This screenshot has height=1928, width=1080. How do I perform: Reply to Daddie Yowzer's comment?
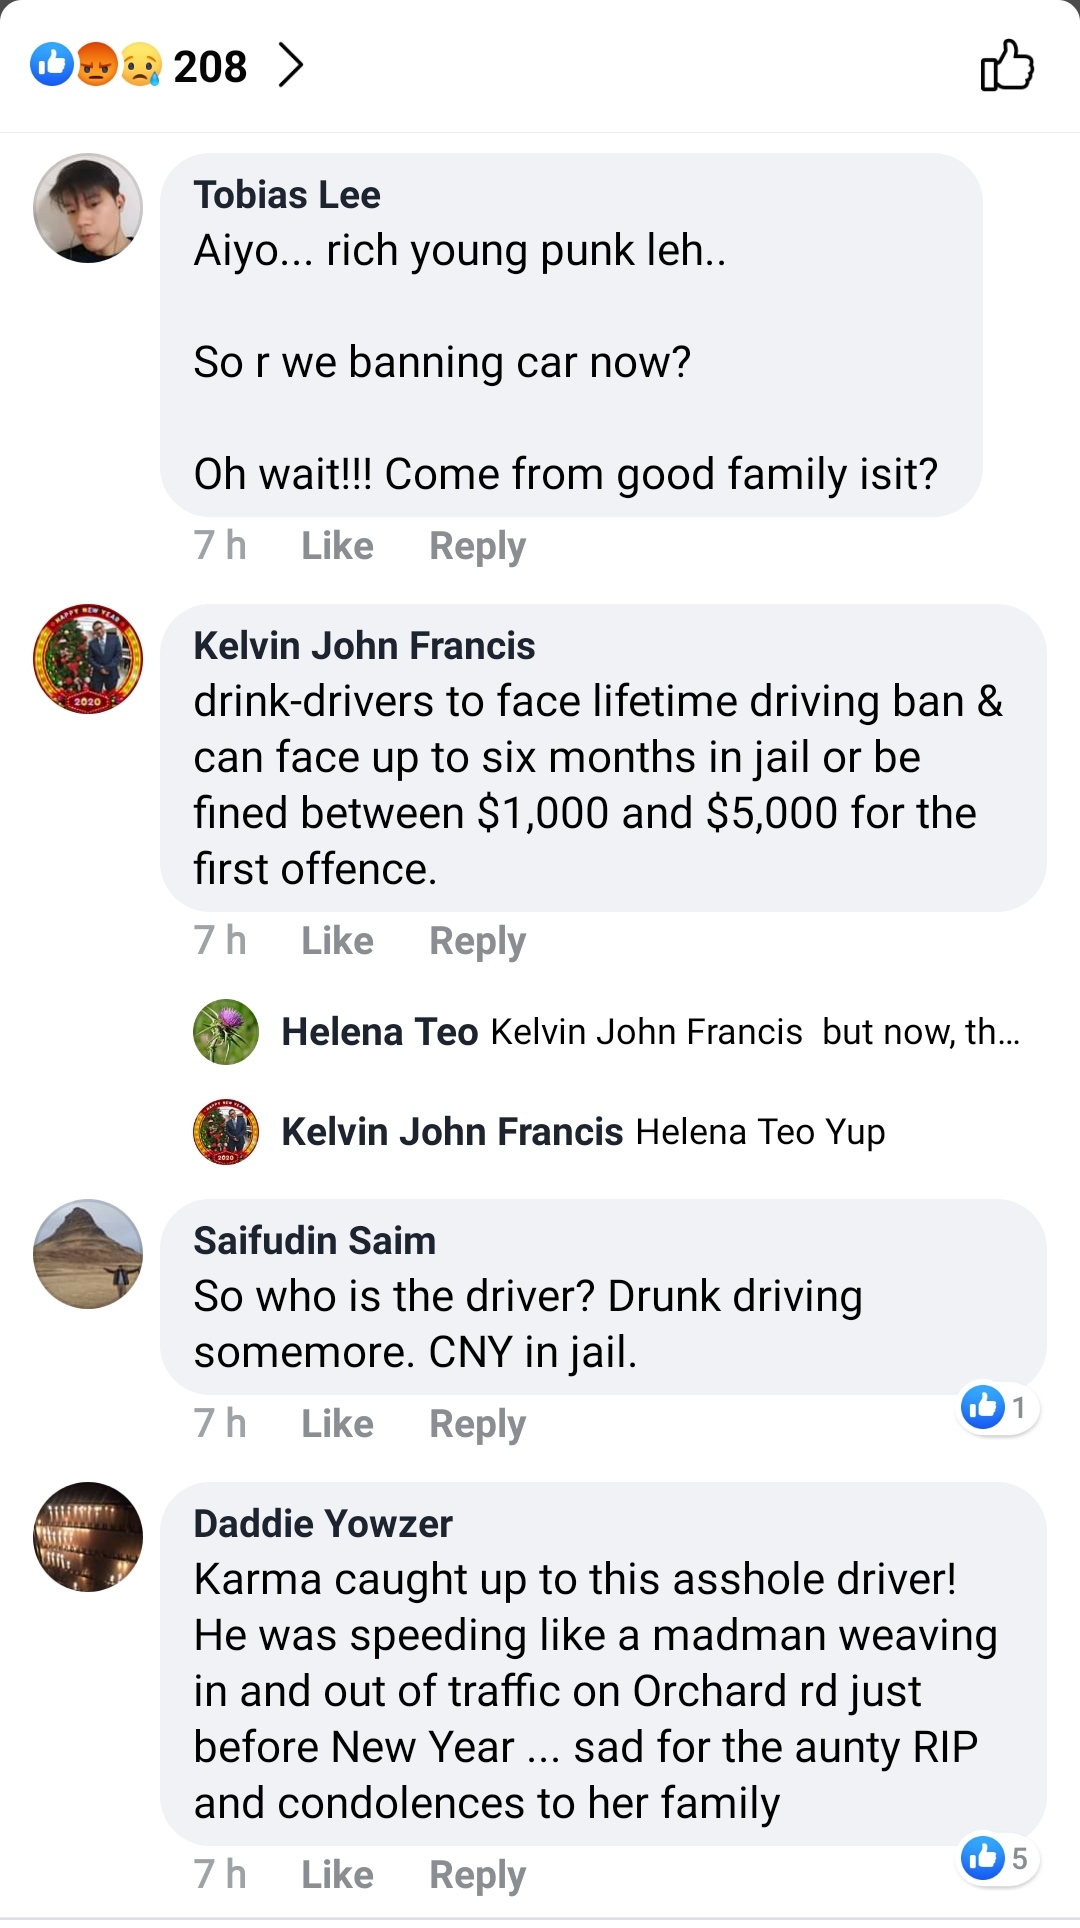477,1875
